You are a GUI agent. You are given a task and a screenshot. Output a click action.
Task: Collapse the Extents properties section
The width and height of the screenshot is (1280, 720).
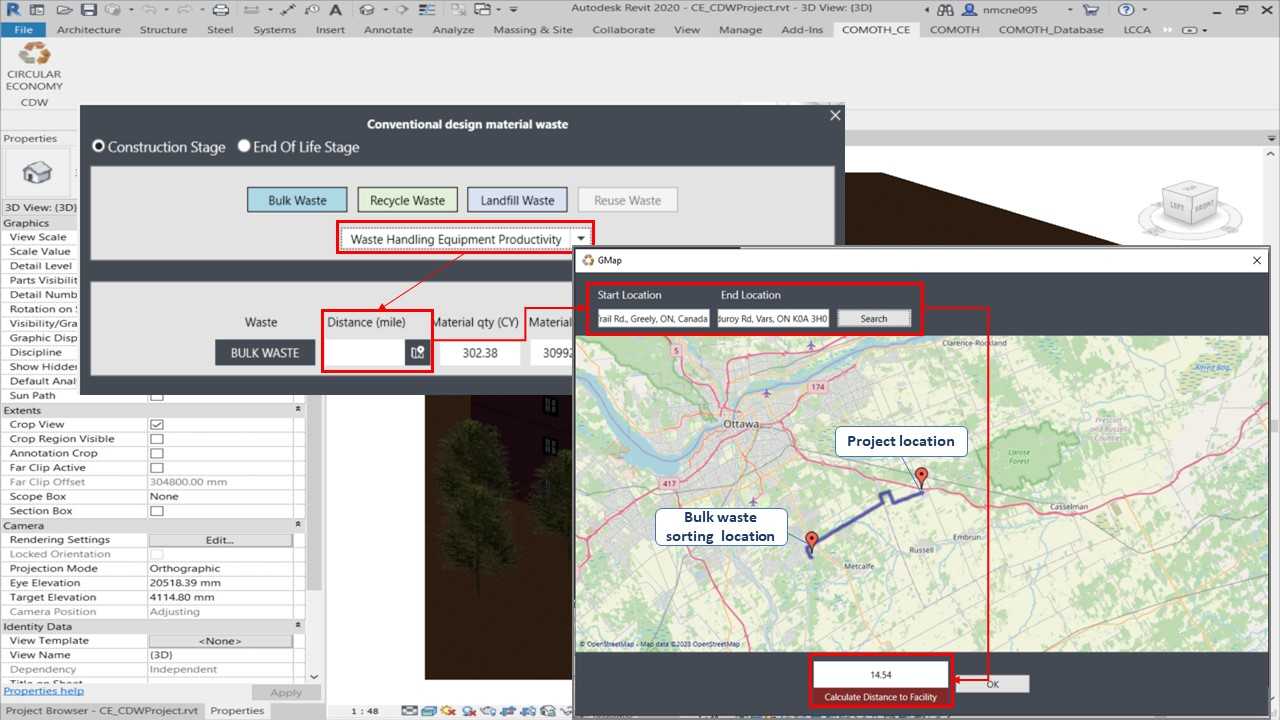click(x=298, y=410)
